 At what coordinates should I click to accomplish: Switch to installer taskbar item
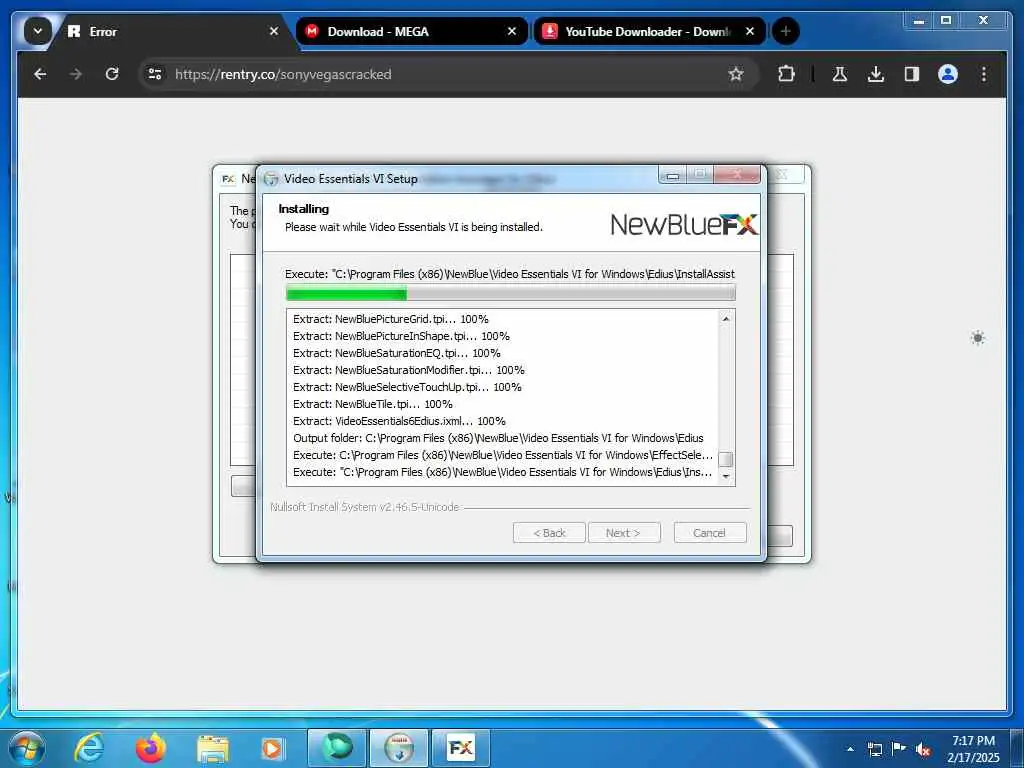tap(399, 748)
